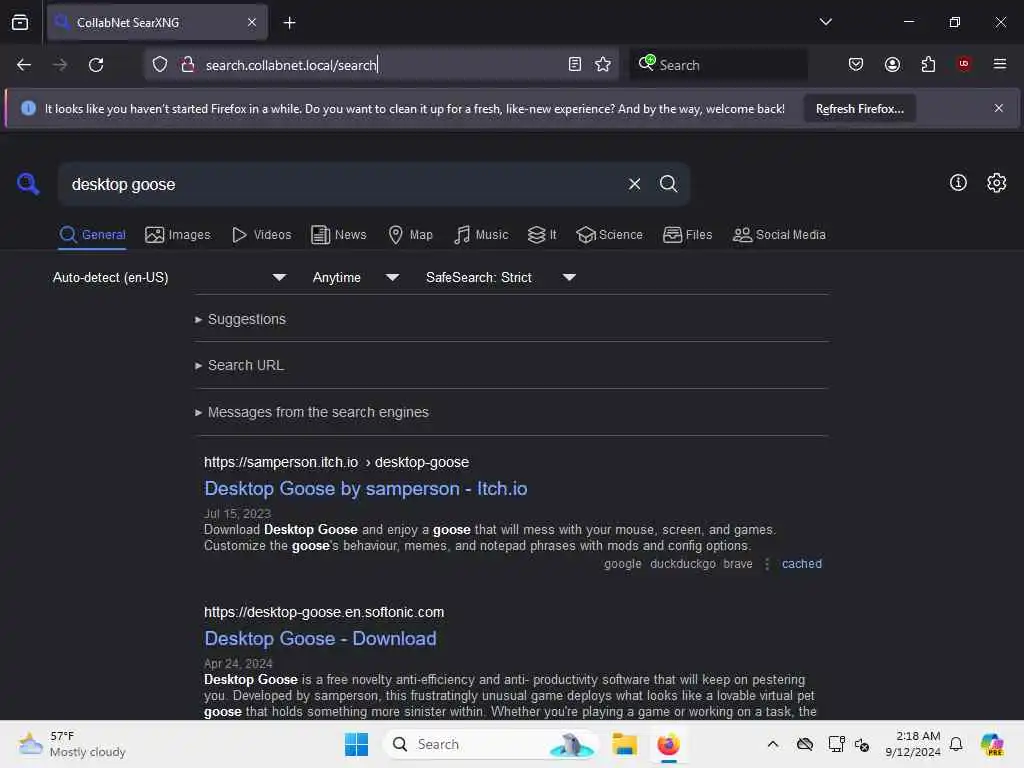Submit search with the magnifier button
Screen dimensions: 1024x768
[668, 184]
